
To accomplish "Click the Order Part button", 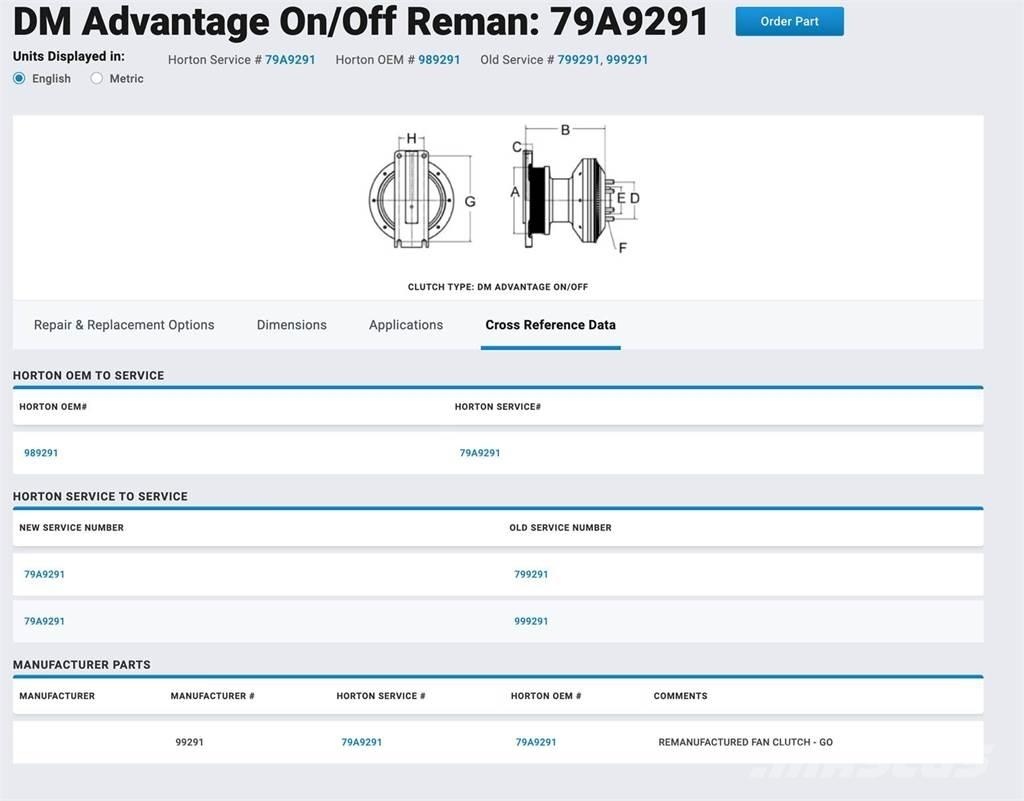I will (789, 21).
